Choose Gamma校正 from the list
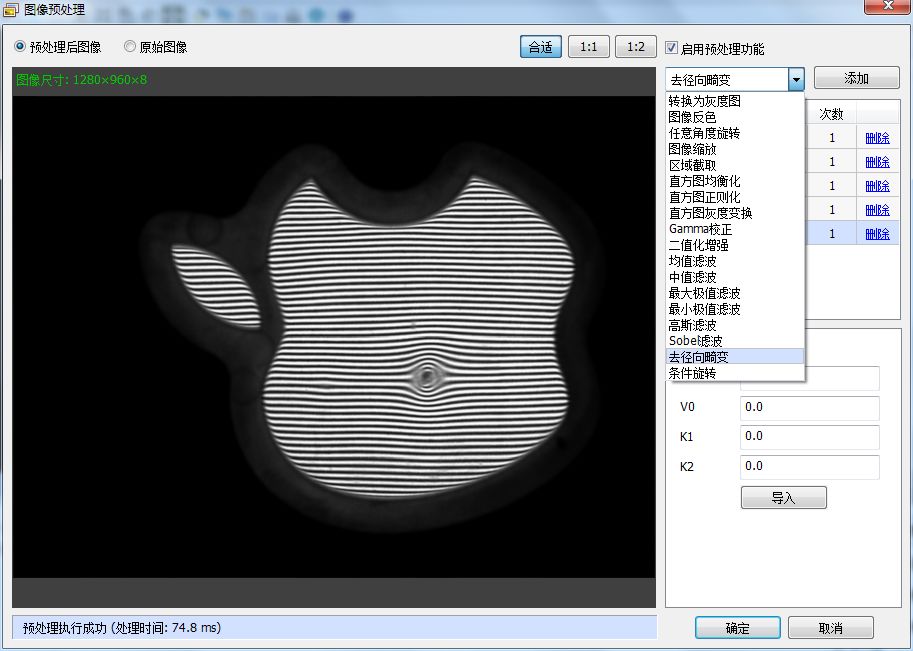The width and height of the screenshot is (913, 651). pyautogui.click(x=735, y=229)
